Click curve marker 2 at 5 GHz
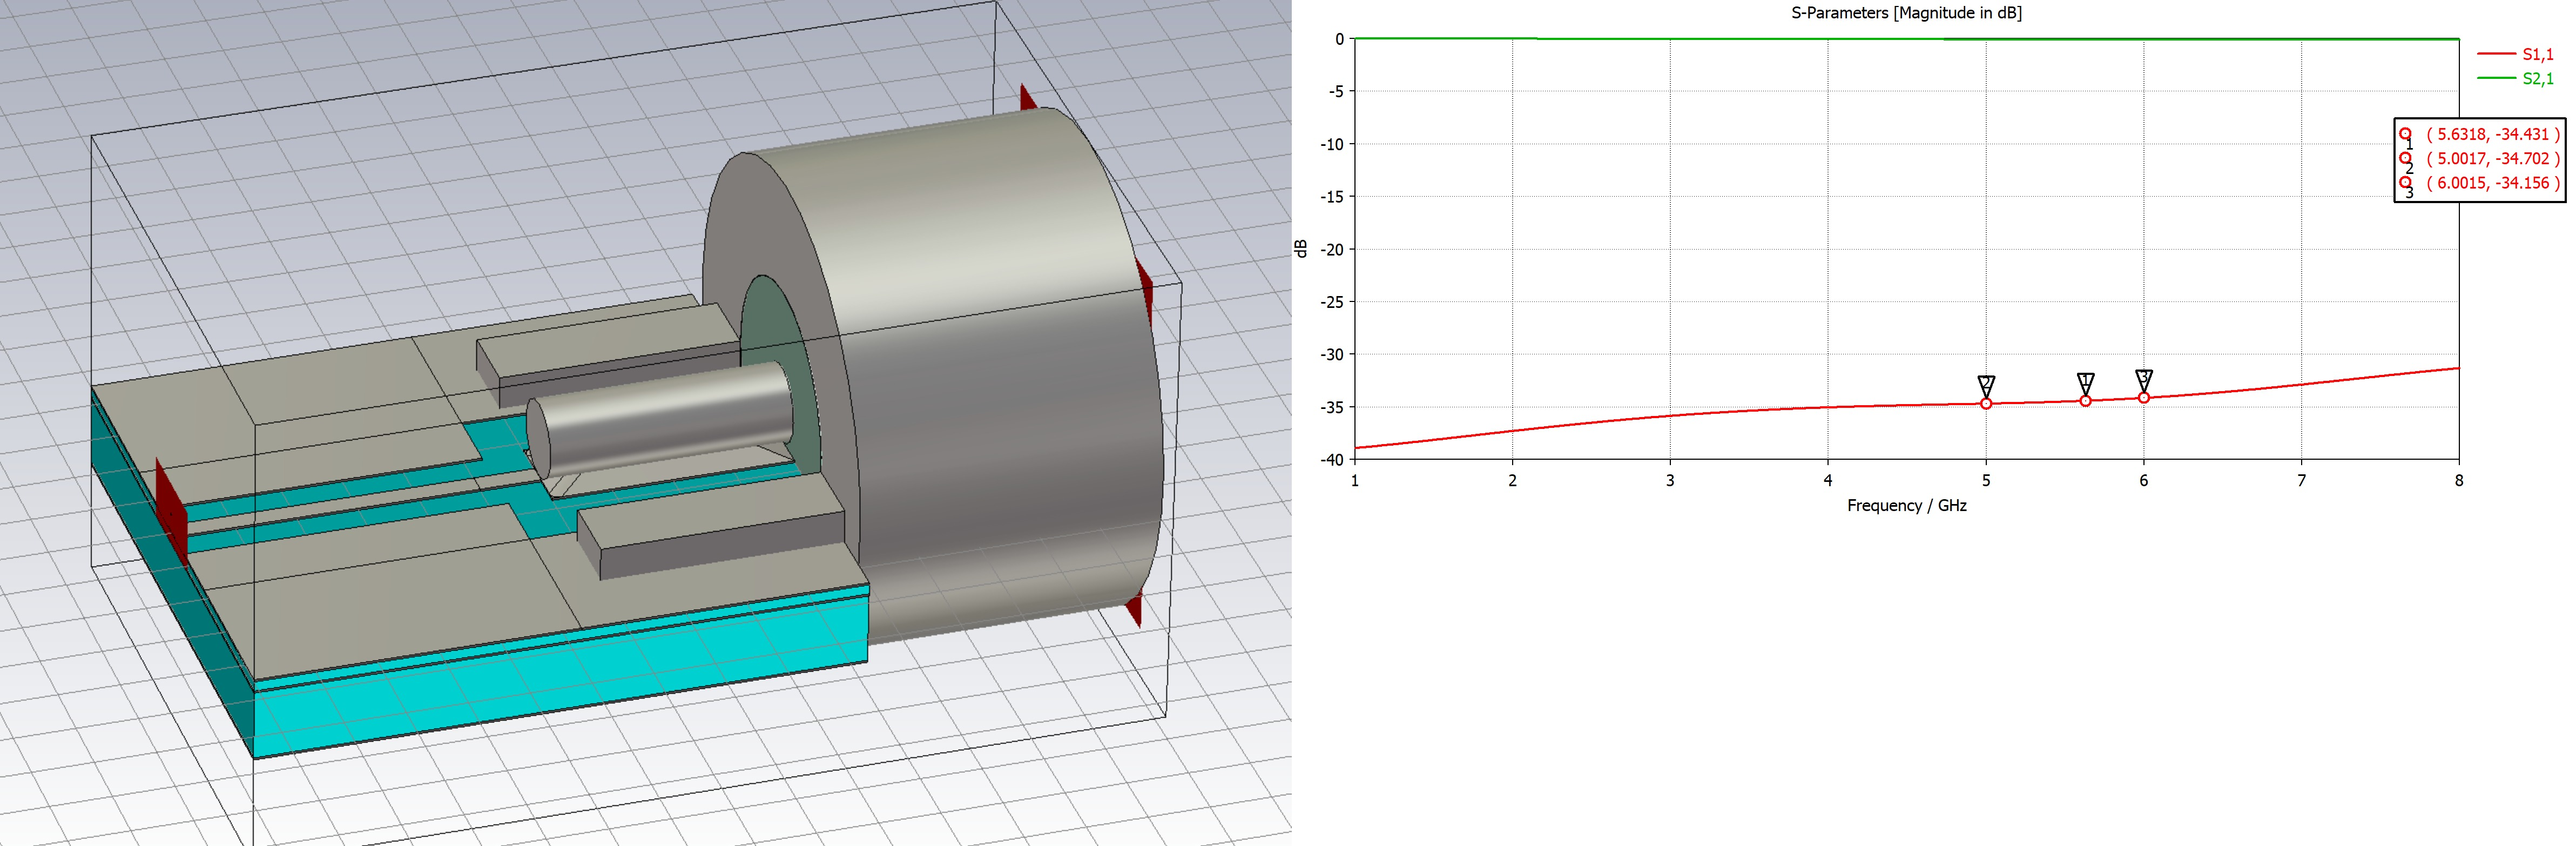Viewport: 2576px width, 846px height. tap(1986, 404)
